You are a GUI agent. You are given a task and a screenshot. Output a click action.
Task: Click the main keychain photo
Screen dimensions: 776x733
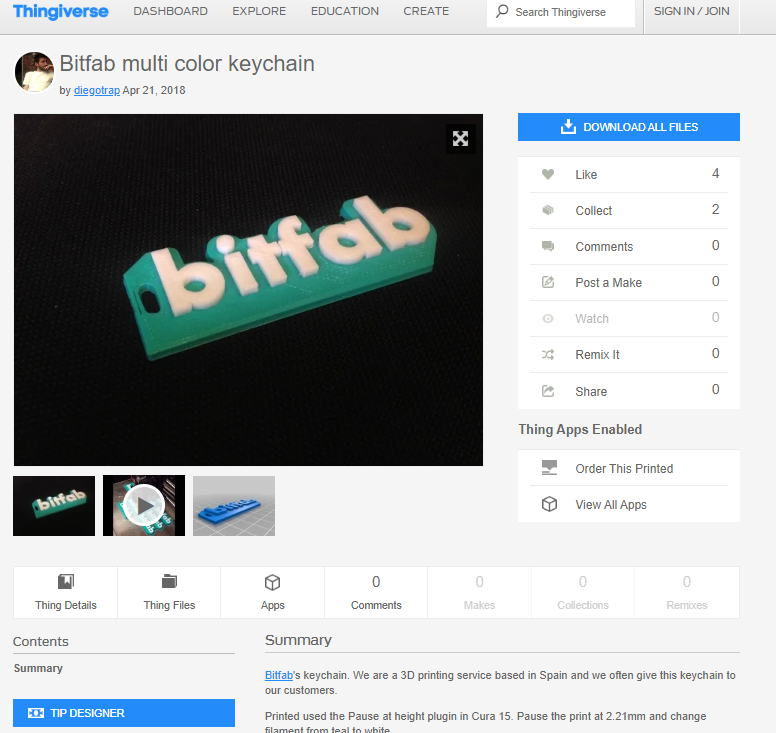pyautogui.click(x=248, y=290)
